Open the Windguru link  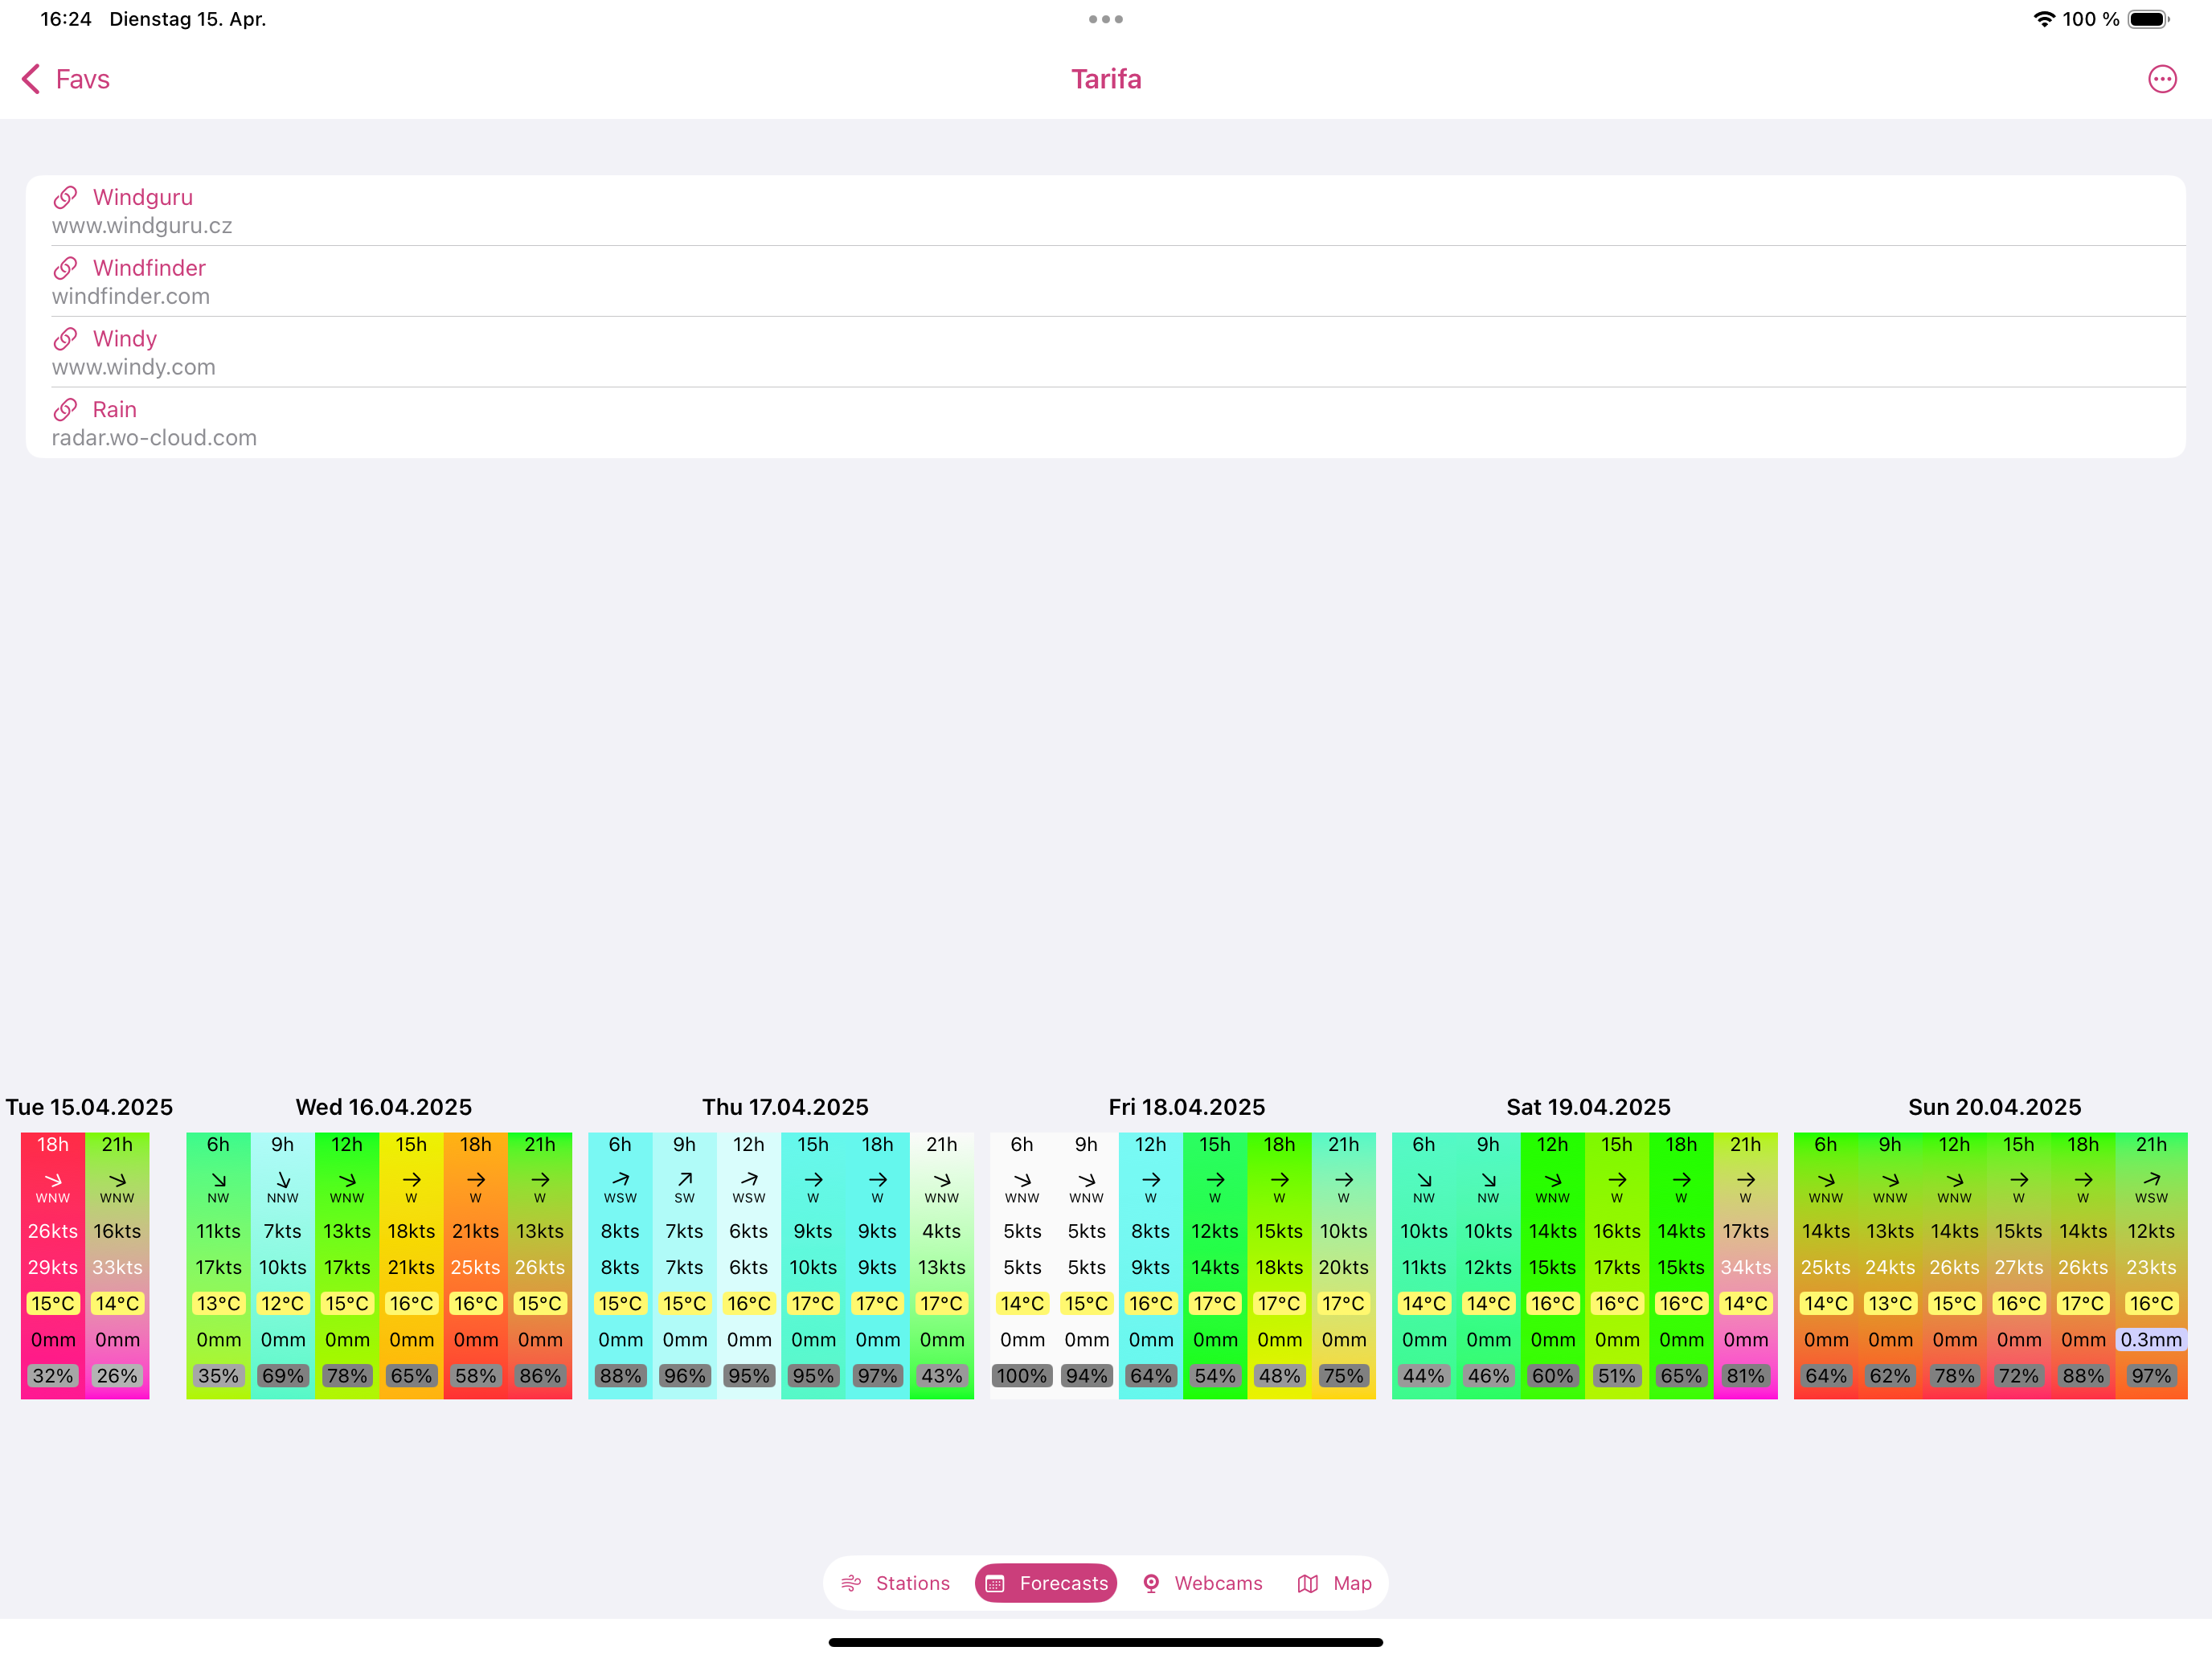tap(1105, 211)
